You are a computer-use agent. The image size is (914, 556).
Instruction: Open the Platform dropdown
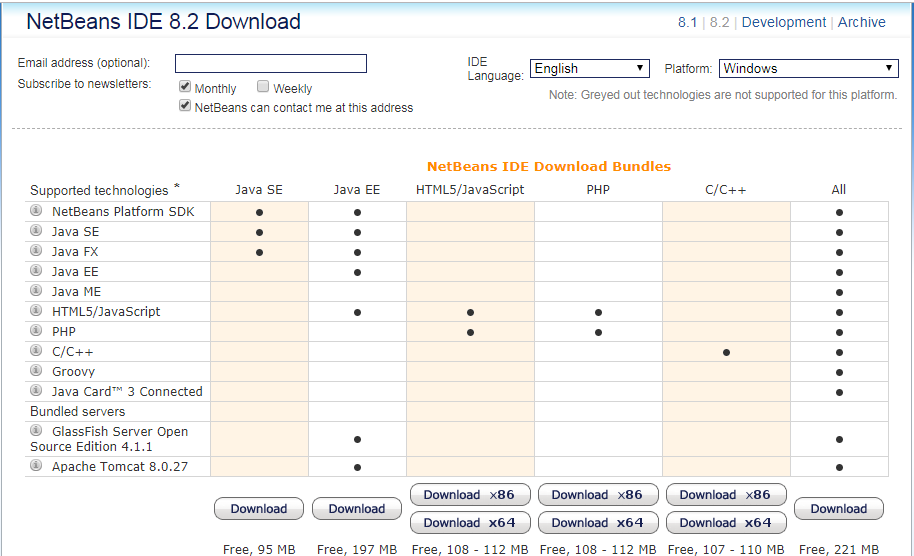pyautogui.click(x=808, y=68)
